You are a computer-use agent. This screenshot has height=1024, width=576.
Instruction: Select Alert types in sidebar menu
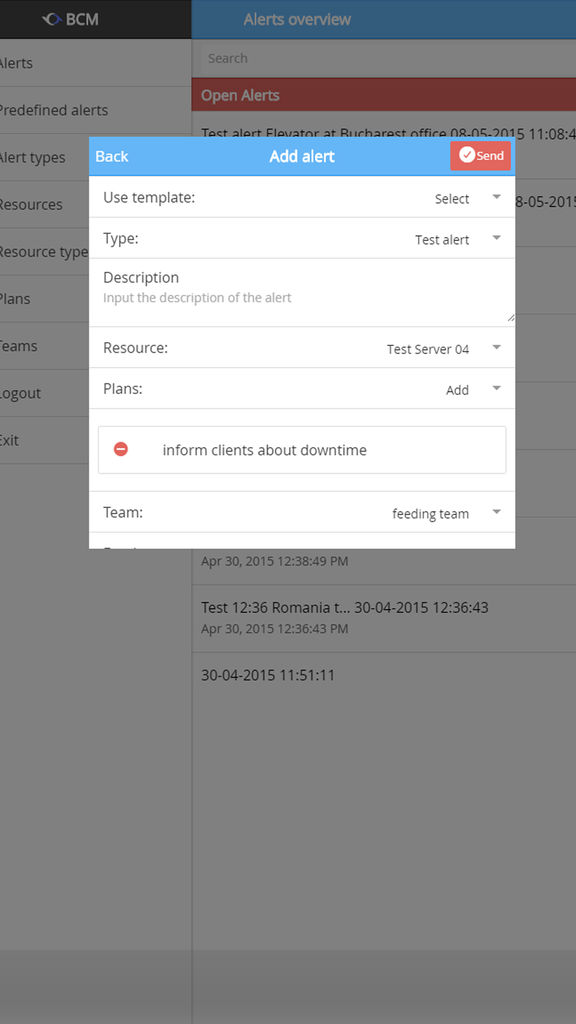point(33,157)
